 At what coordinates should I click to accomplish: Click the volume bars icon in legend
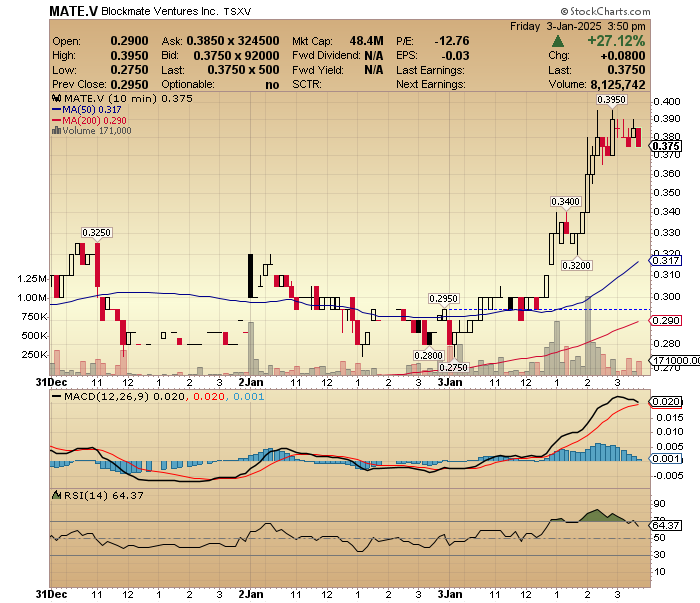(x=56, y=130)
